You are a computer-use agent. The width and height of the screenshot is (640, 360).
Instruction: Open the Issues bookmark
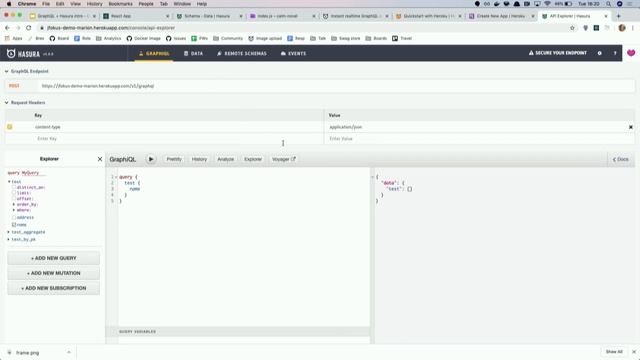(176, 38)
